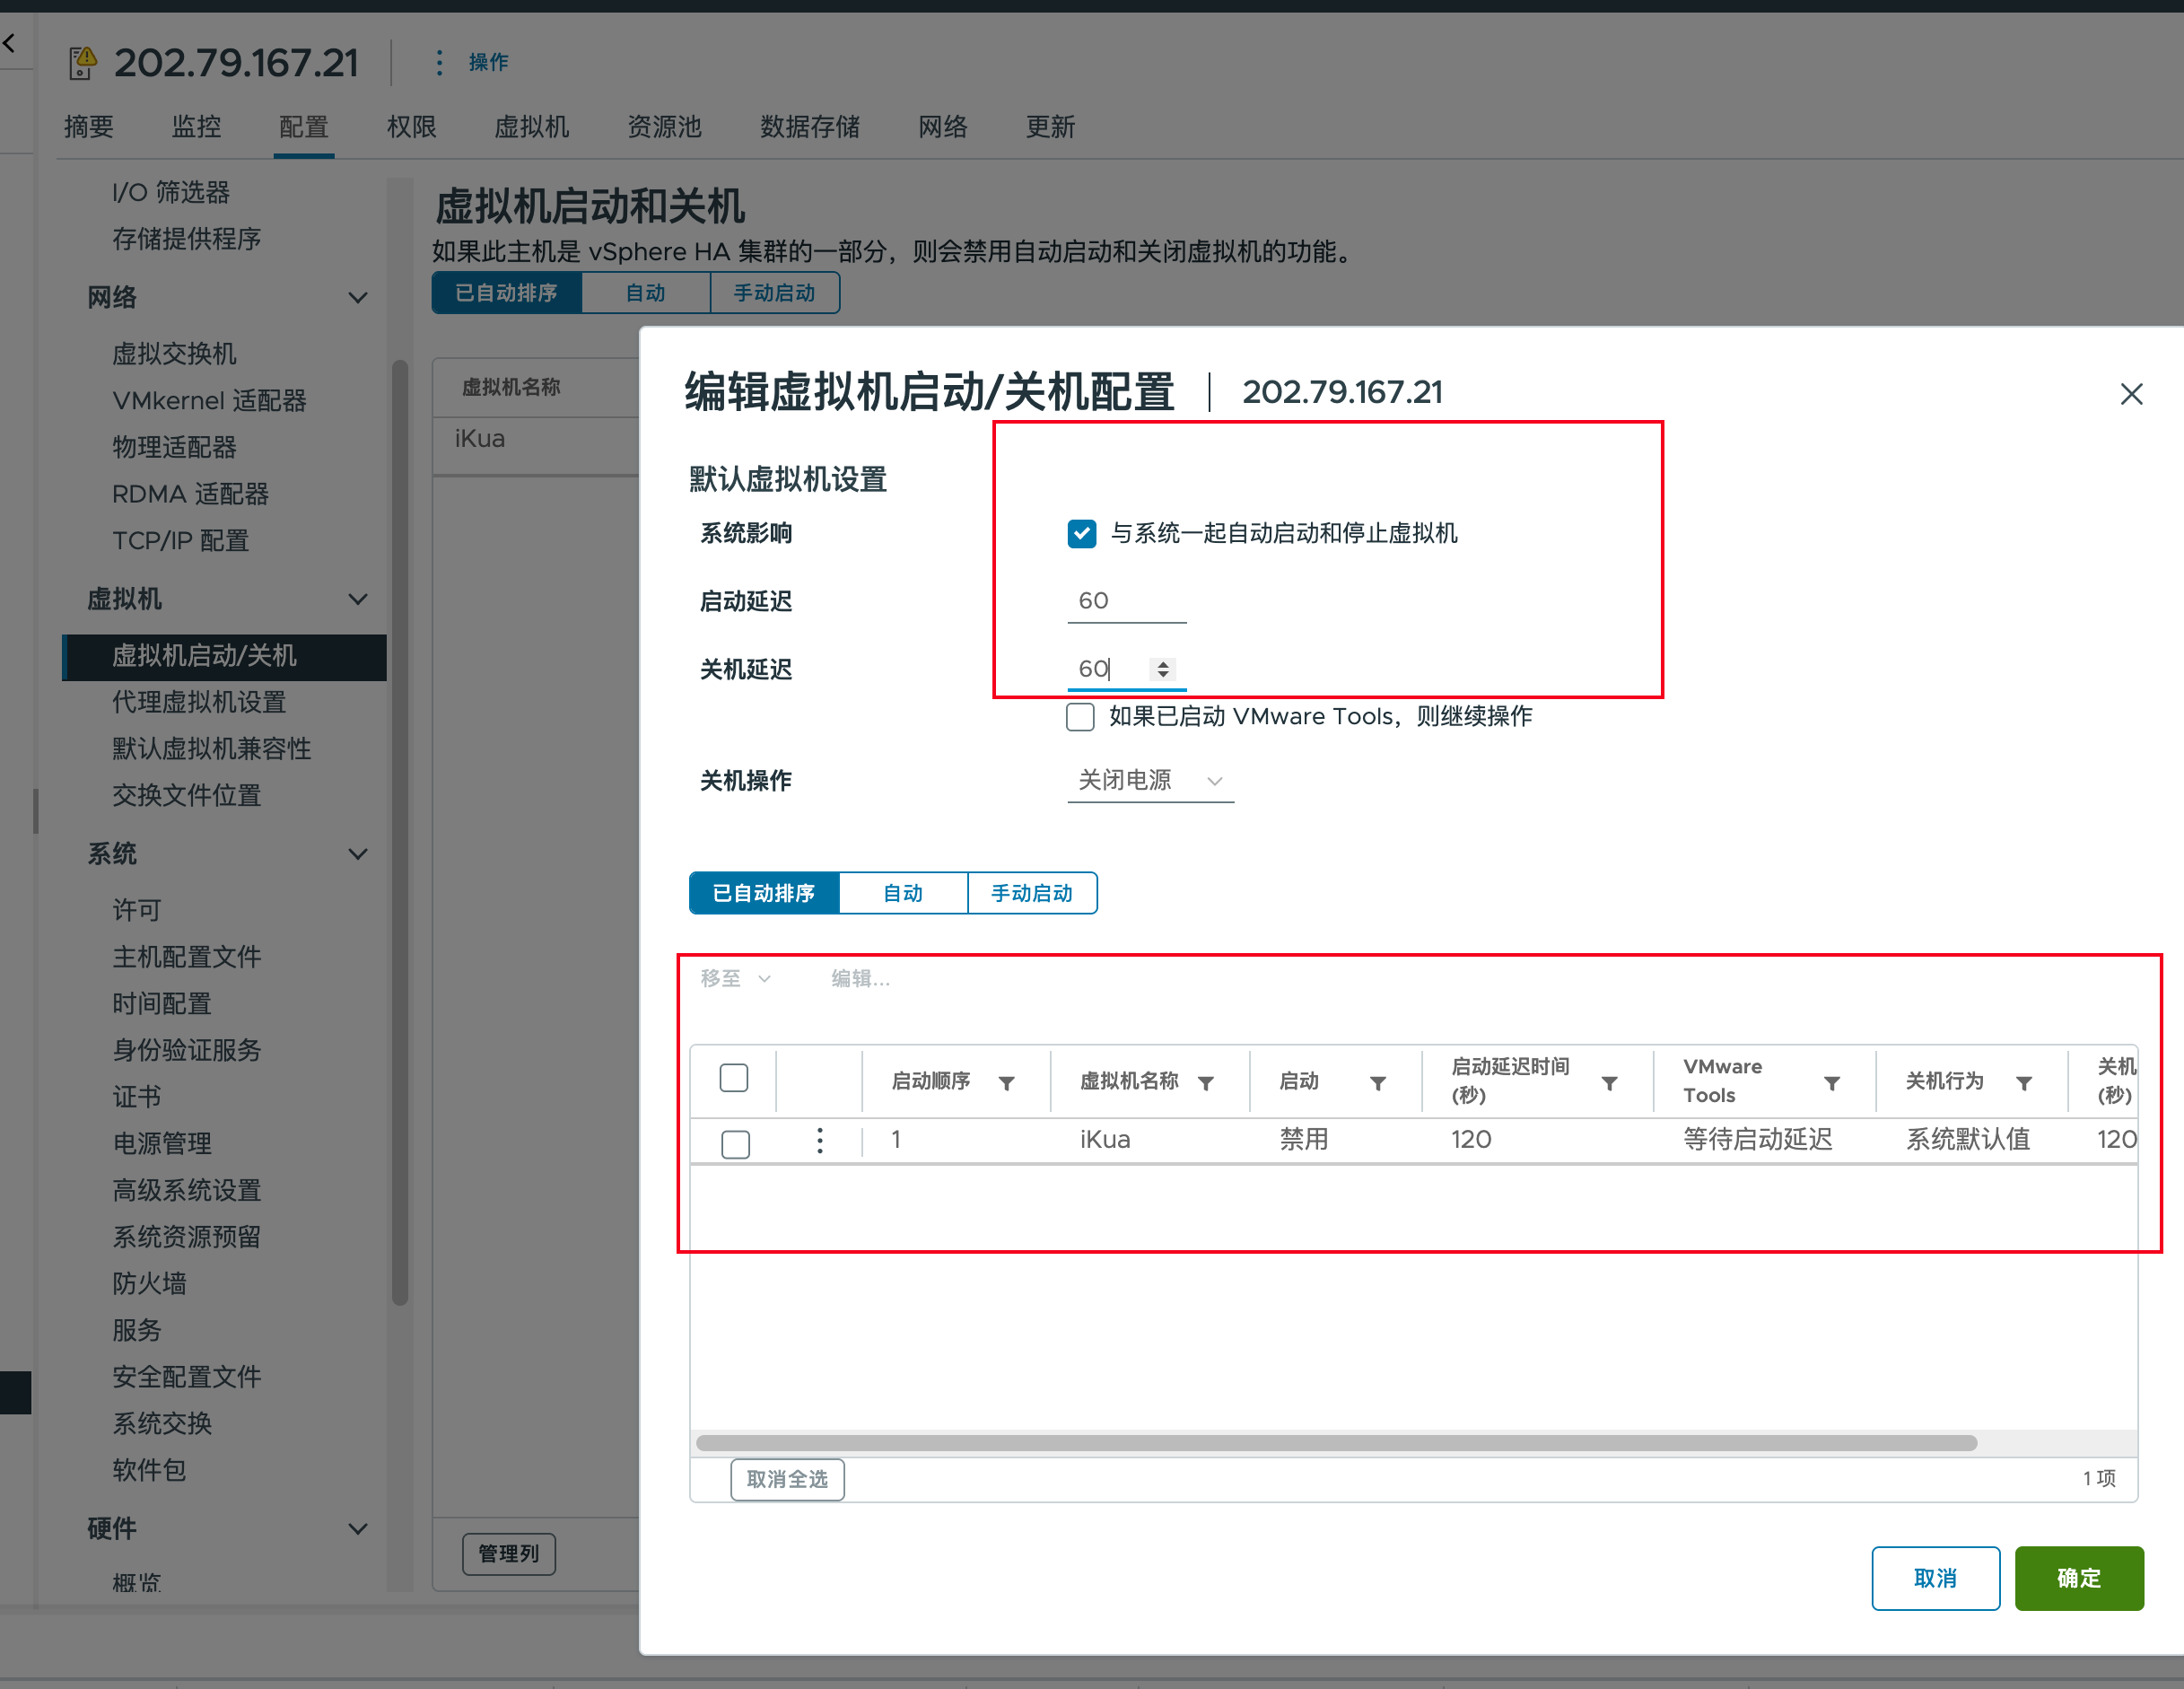
Task: Click filter icon on 启动延迟时间 column
Action: pyautogui.click(x=1608, y=1083)
